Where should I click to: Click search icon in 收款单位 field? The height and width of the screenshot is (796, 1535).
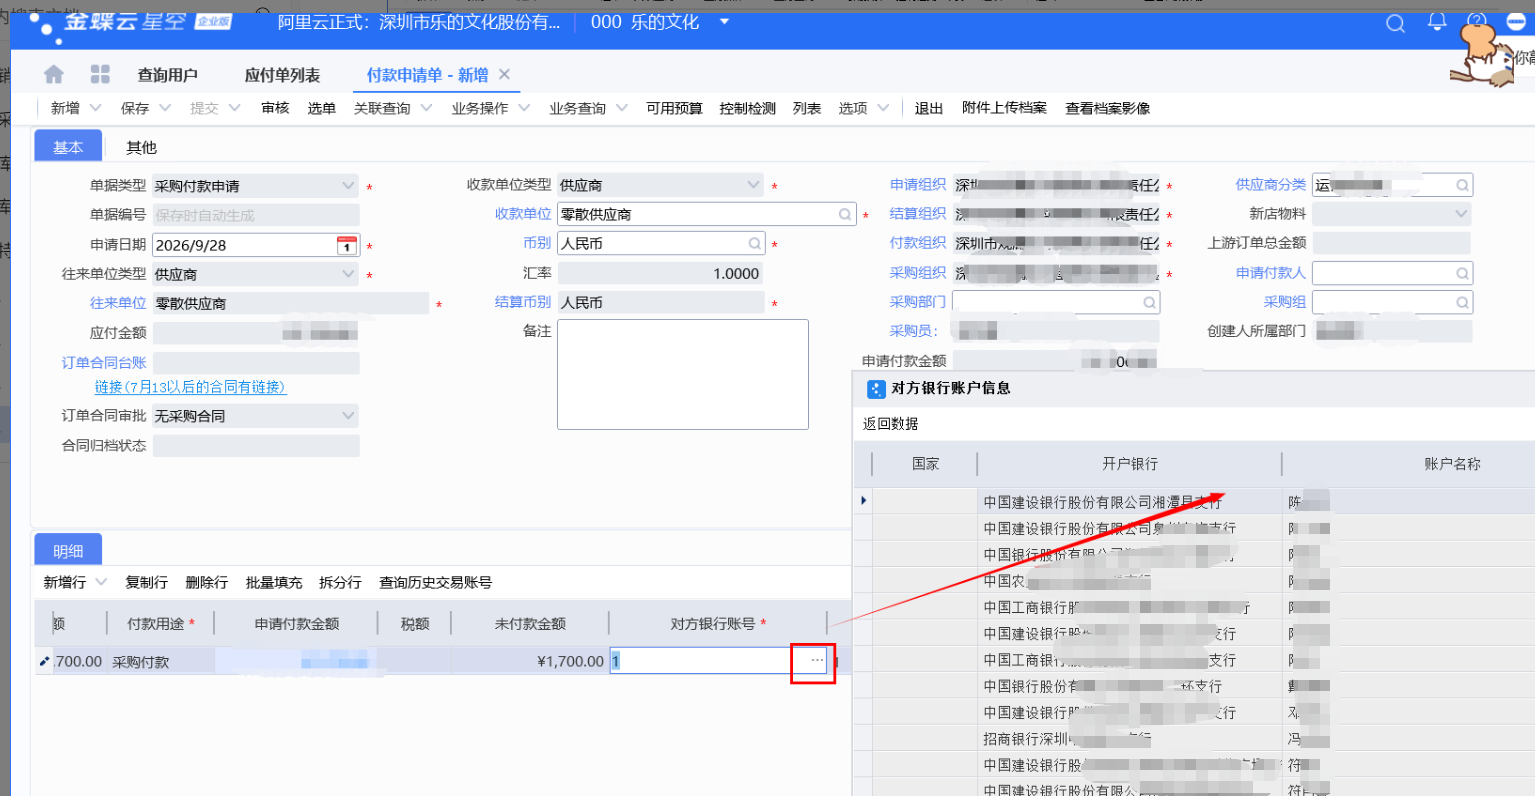click(845, 214)
